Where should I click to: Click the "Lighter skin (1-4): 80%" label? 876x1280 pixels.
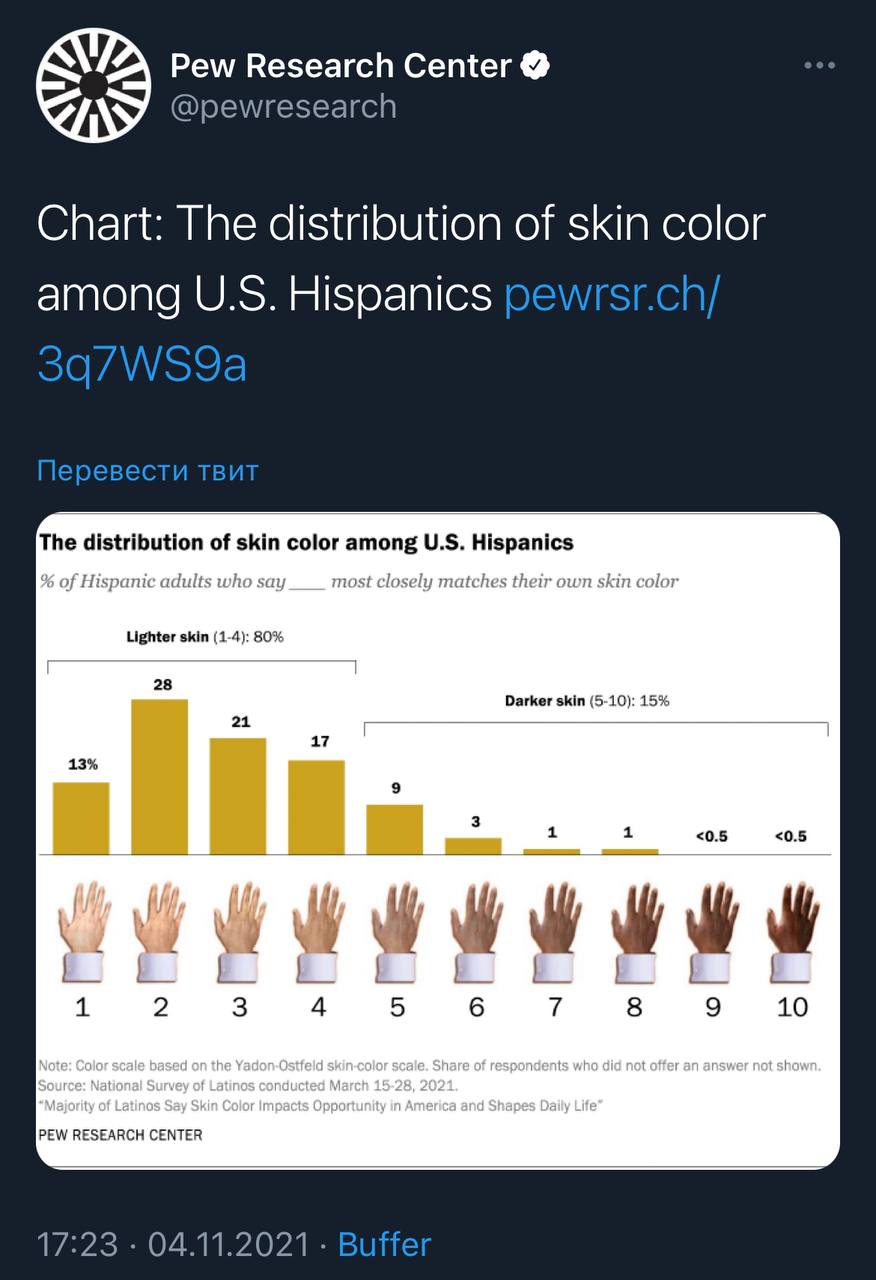click(205, 637)
